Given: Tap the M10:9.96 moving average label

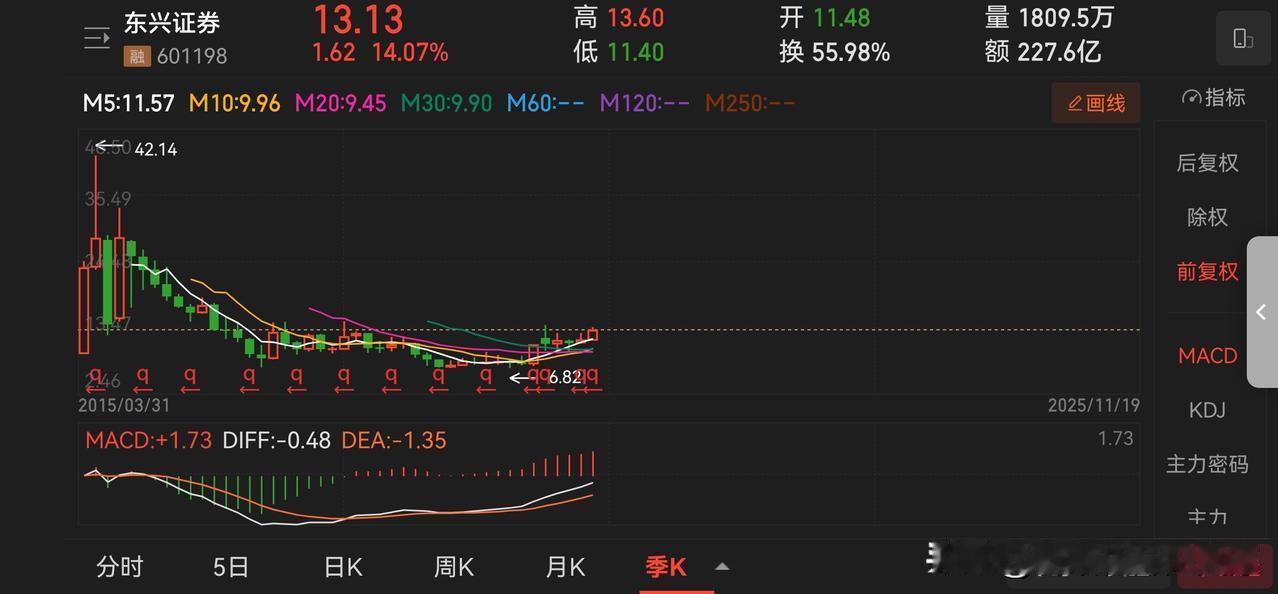Looking at the screenshot, I should [234, 103].
